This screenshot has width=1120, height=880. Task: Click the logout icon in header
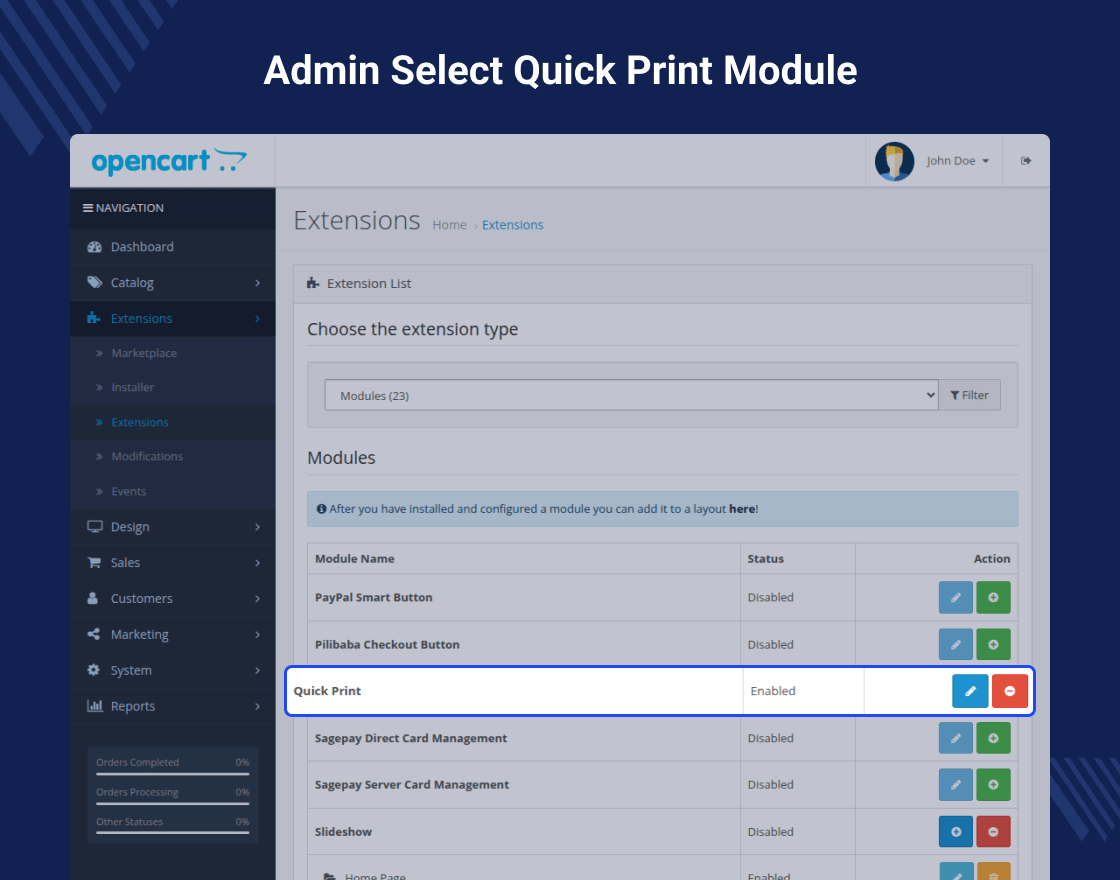[1026, 161]
